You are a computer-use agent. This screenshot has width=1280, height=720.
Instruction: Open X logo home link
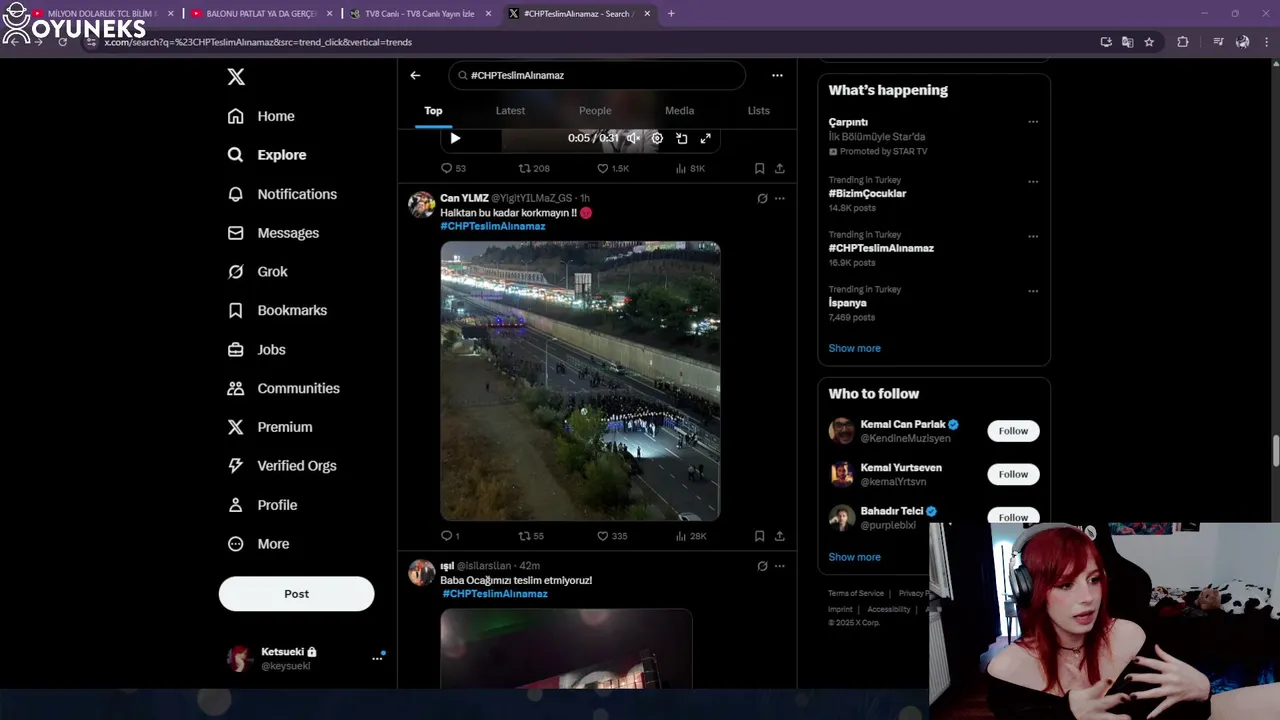click(x=236, y=77)
